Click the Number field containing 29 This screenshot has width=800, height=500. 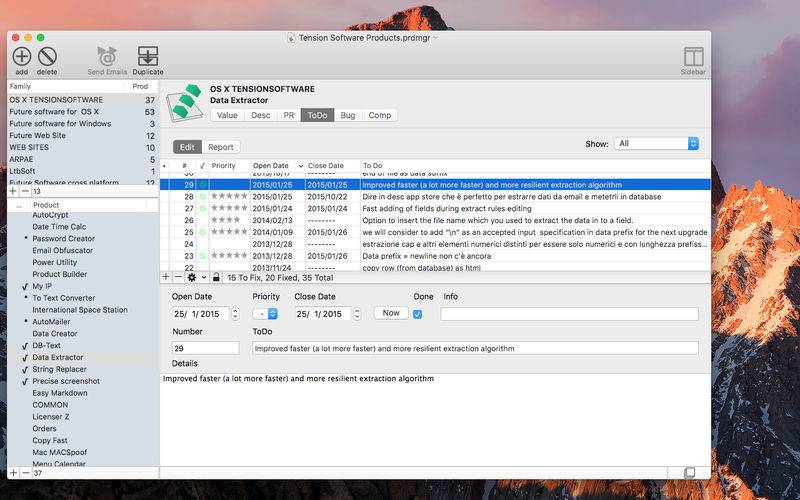pyautogui.click(x=206, y=348)
